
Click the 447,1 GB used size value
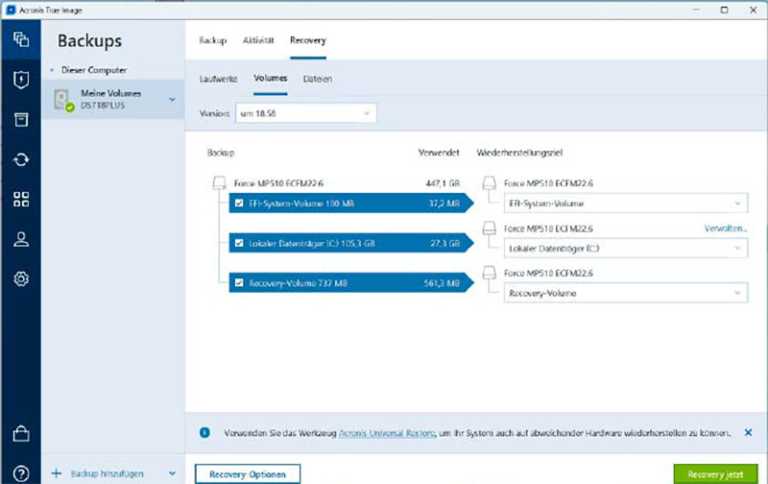coord(443,183)
